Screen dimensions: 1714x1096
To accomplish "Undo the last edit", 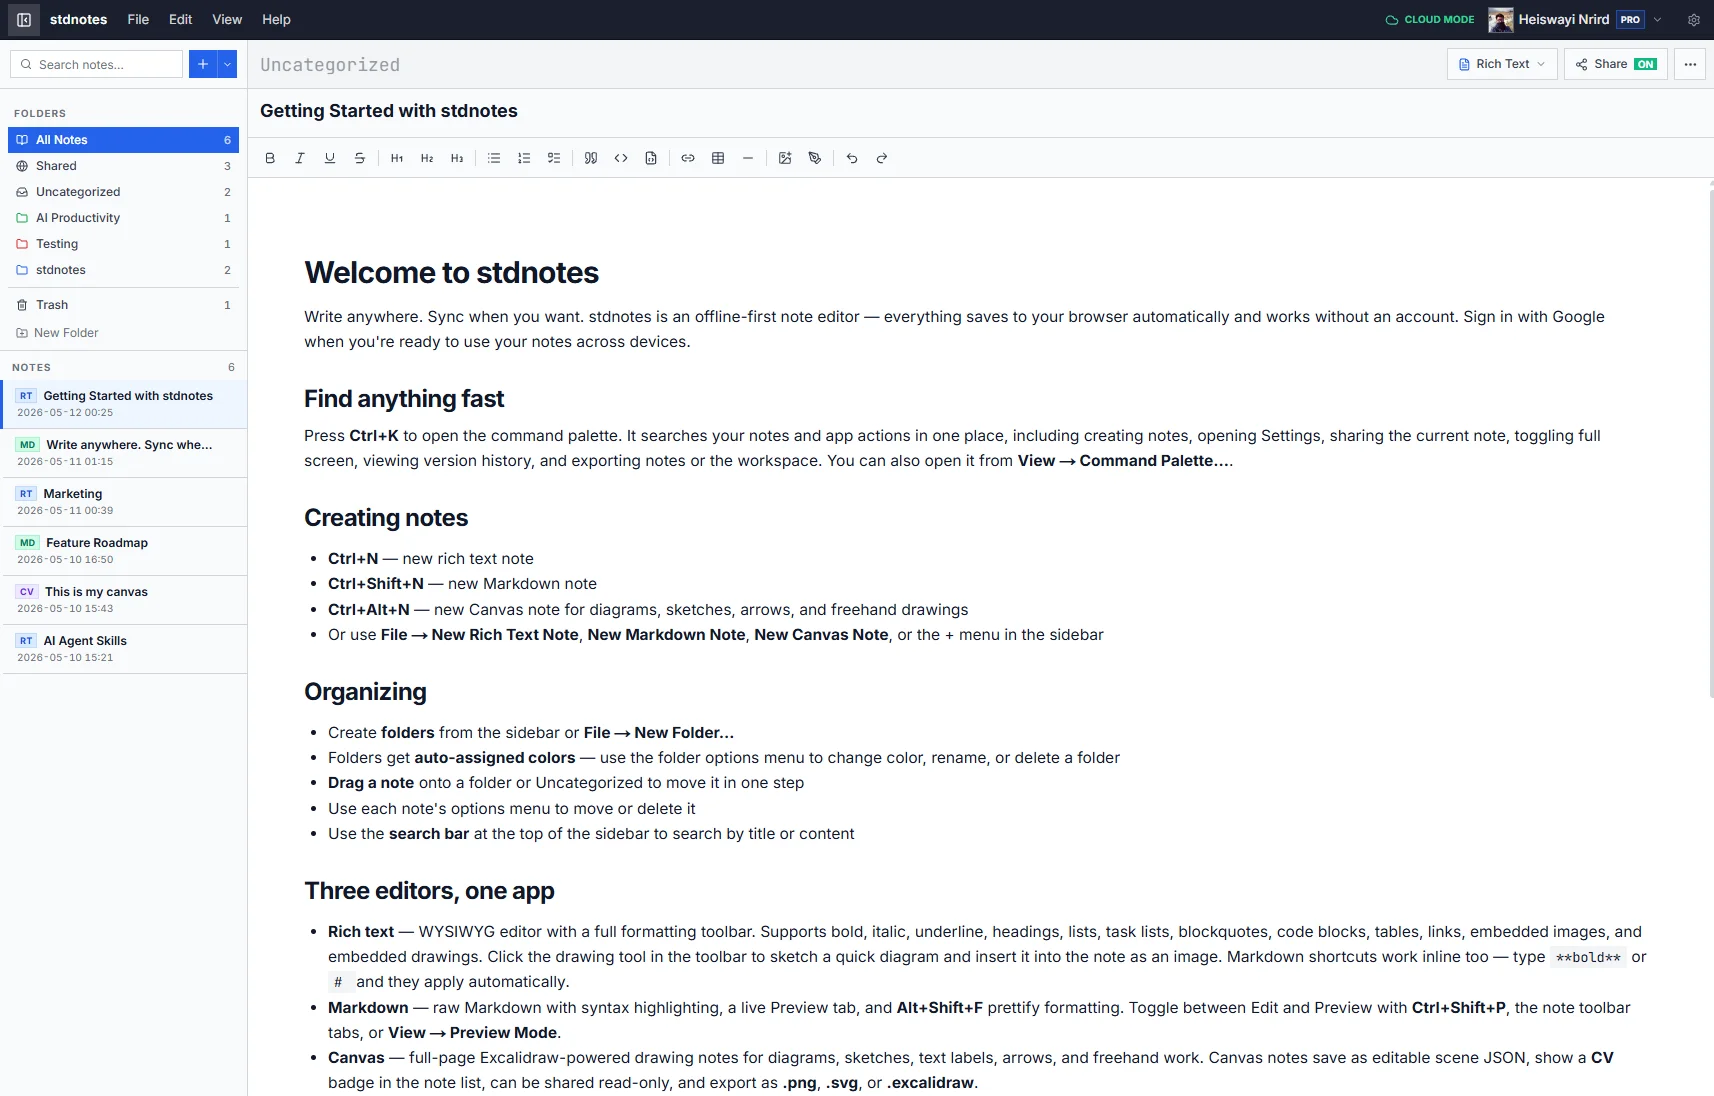I will (x=852, y=158).
